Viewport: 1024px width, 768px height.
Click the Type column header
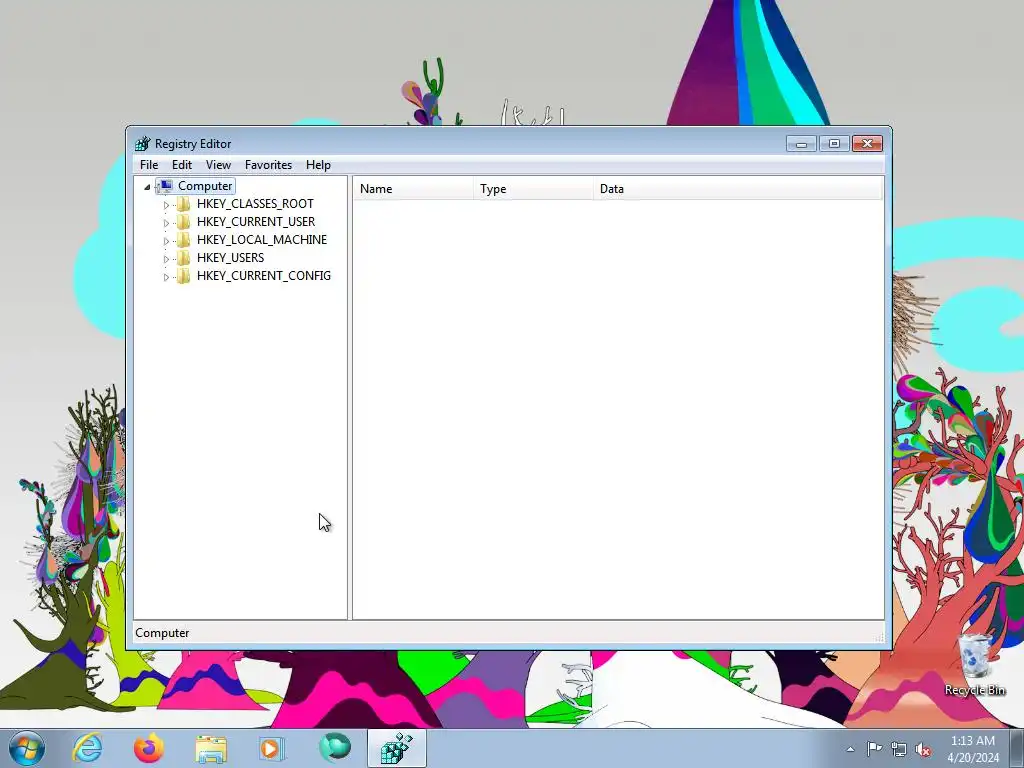point(534,189)
